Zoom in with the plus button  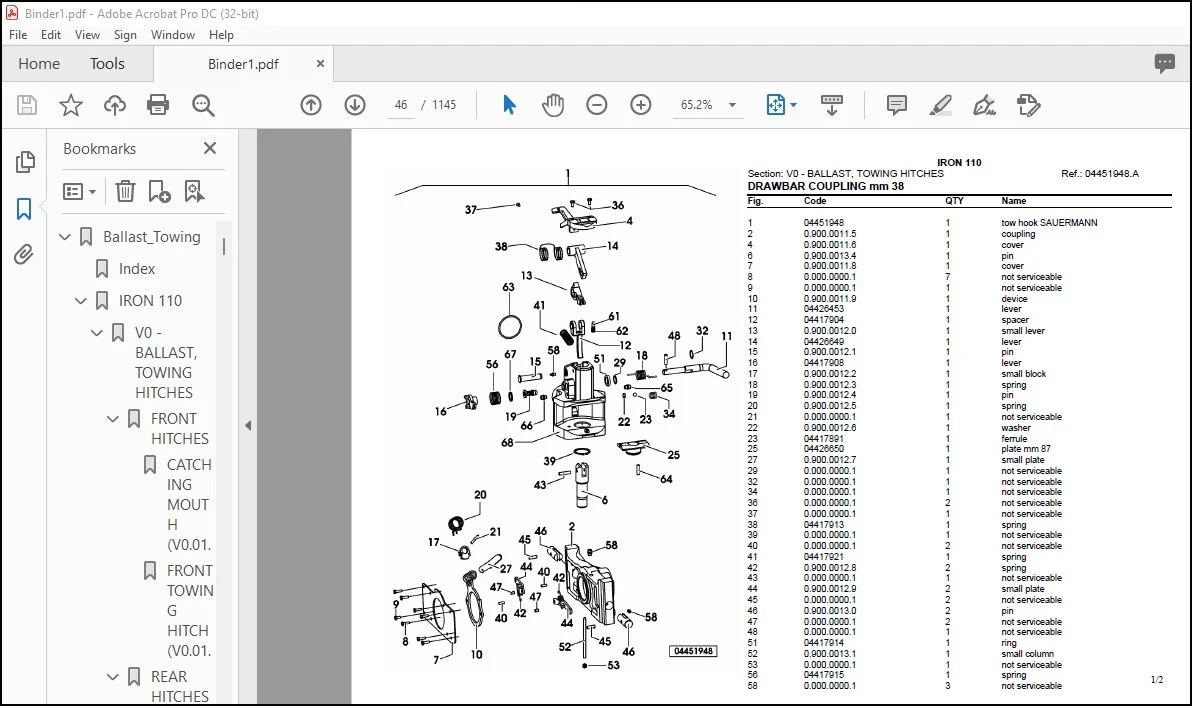point(641,105)
